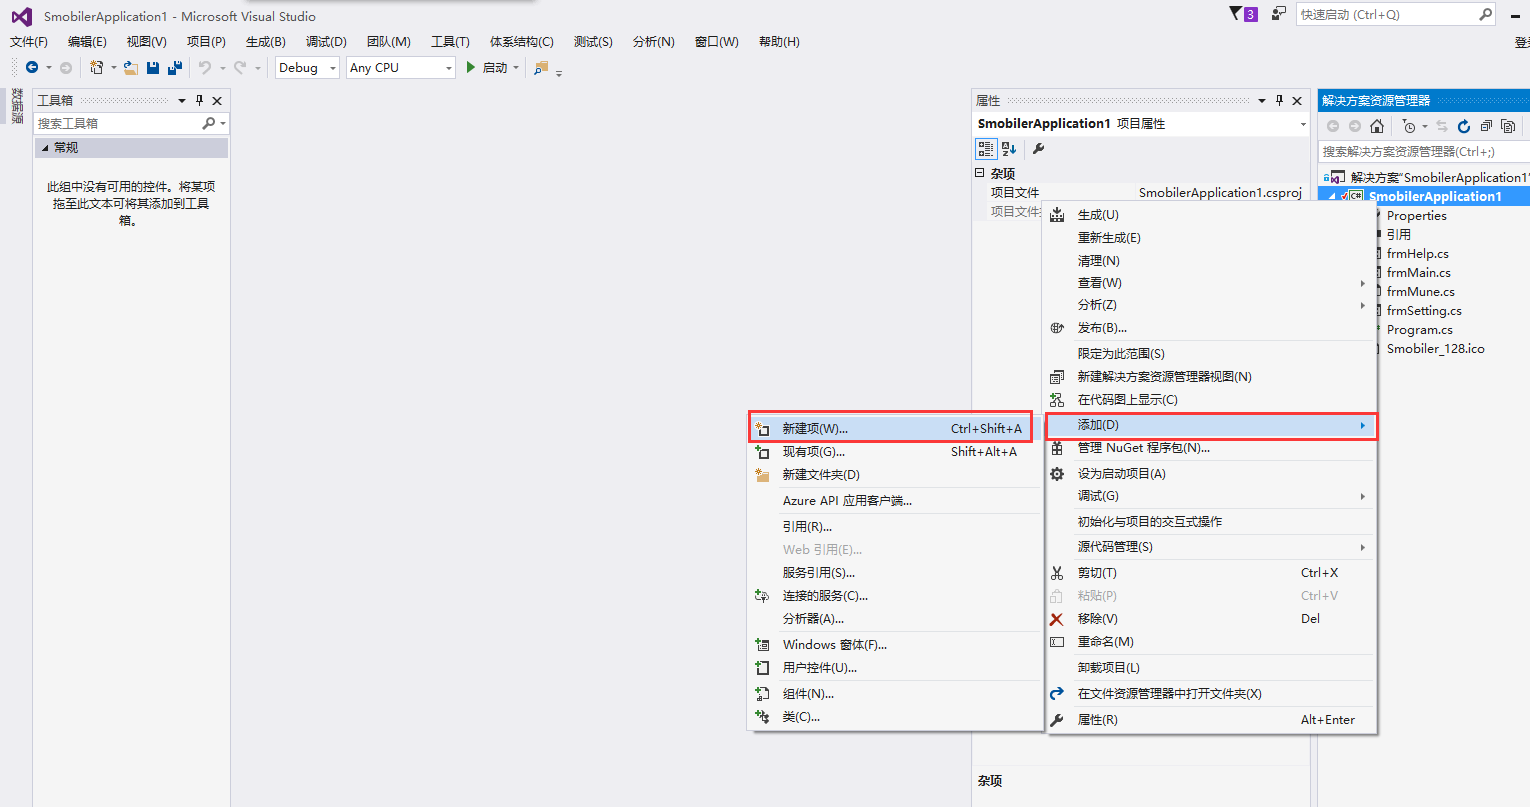Viewport: 1530px width, 807px height.
Task: Click the navigate backward toolbar icon
Action: [x=32, y=67]
